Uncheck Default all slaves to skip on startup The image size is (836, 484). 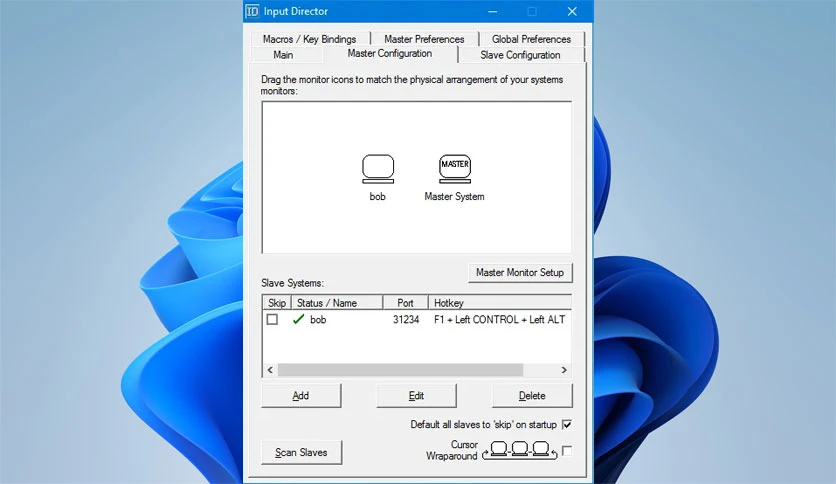(567, 424)
